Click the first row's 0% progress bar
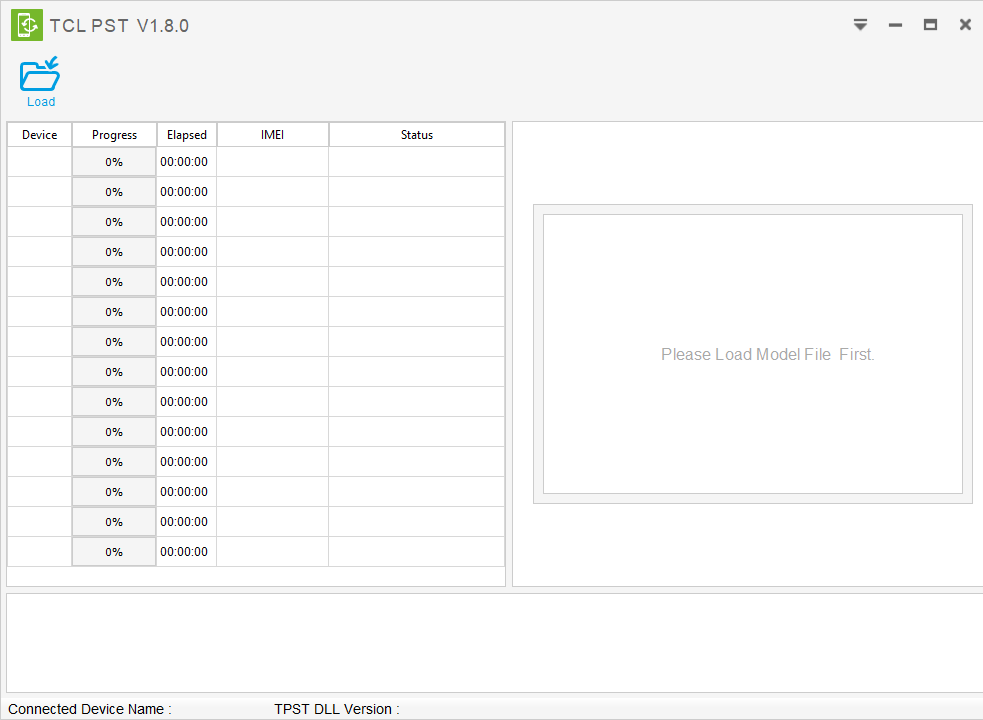This screenshot has height=720, width=983. 113,161
